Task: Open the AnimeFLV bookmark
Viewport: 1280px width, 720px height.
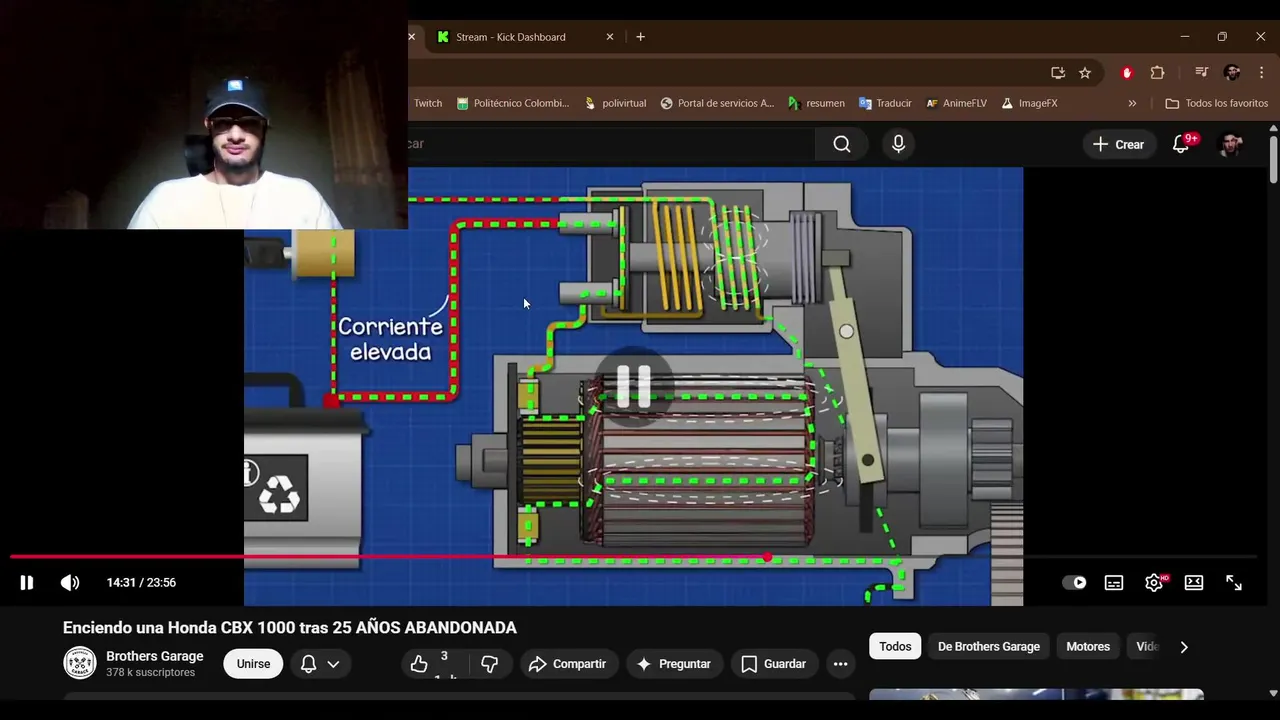Action: pyautogui.click(x=957, y=103)
